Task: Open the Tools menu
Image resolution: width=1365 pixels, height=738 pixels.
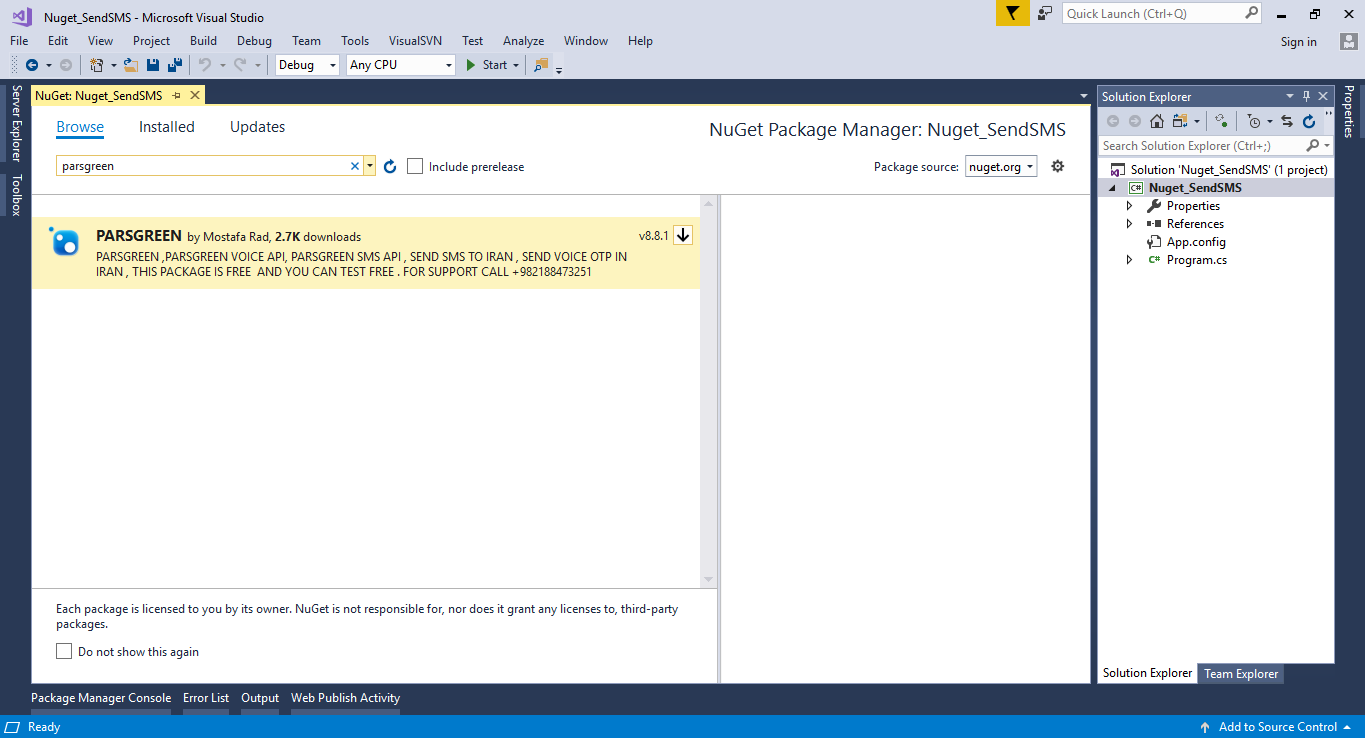Action: click(x=355, y=40)
